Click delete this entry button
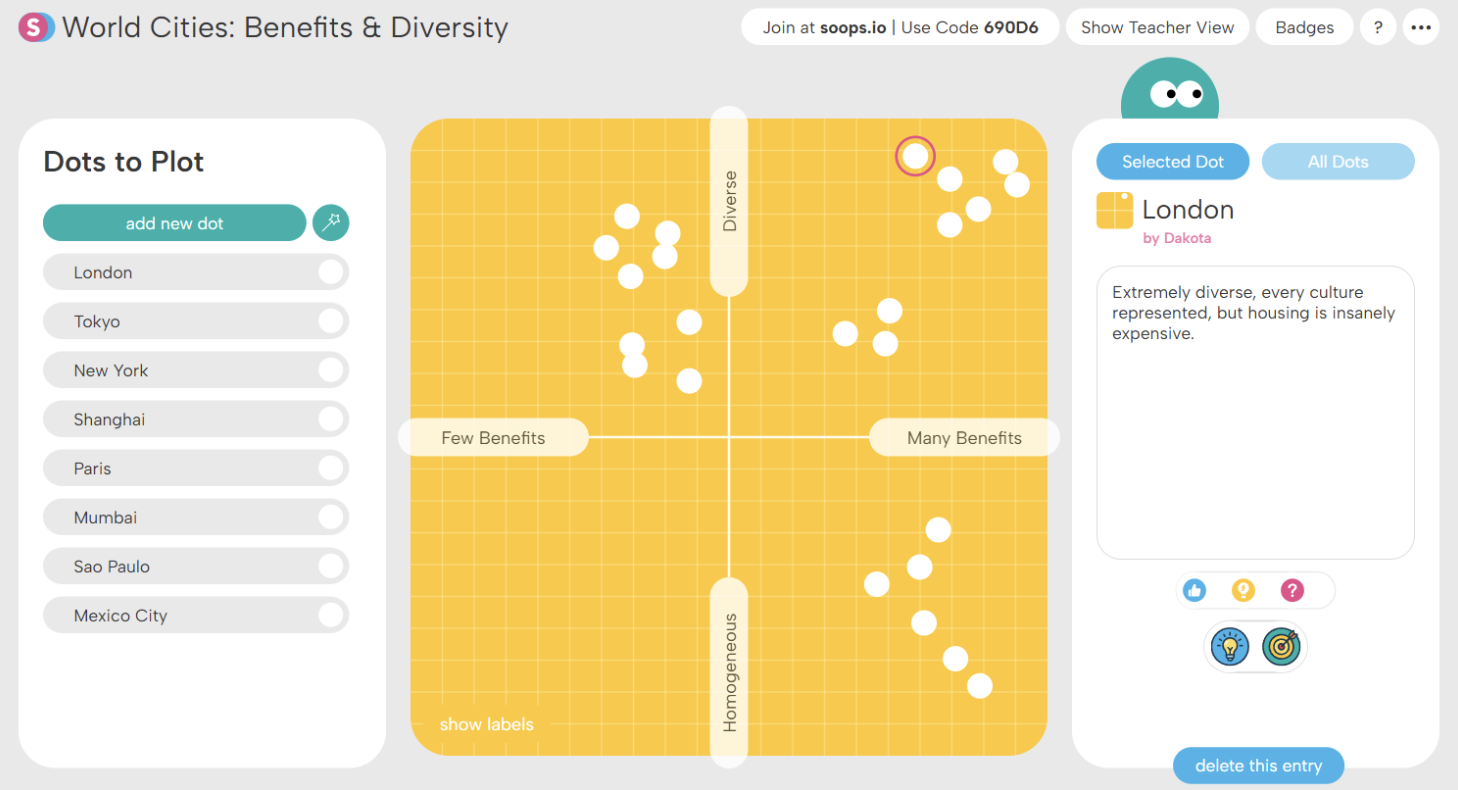Screen dimensions: 1458x790 (1258, 766)
